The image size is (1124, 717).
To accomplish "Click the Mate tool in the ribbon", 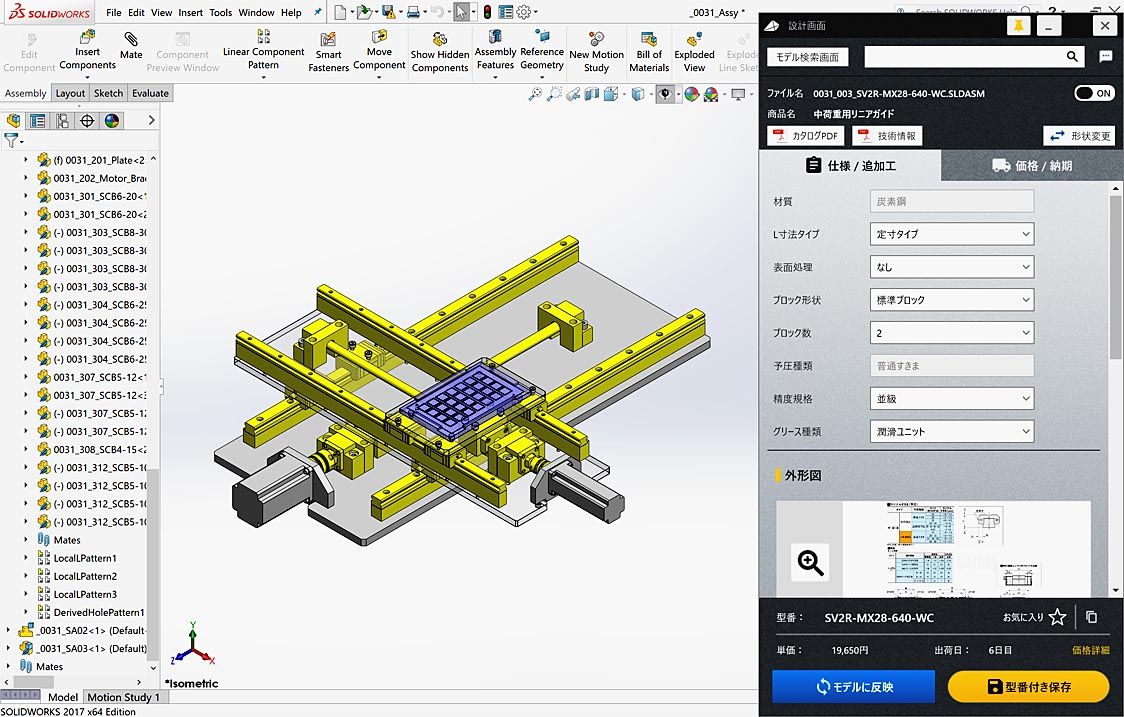I will point(131,46).
